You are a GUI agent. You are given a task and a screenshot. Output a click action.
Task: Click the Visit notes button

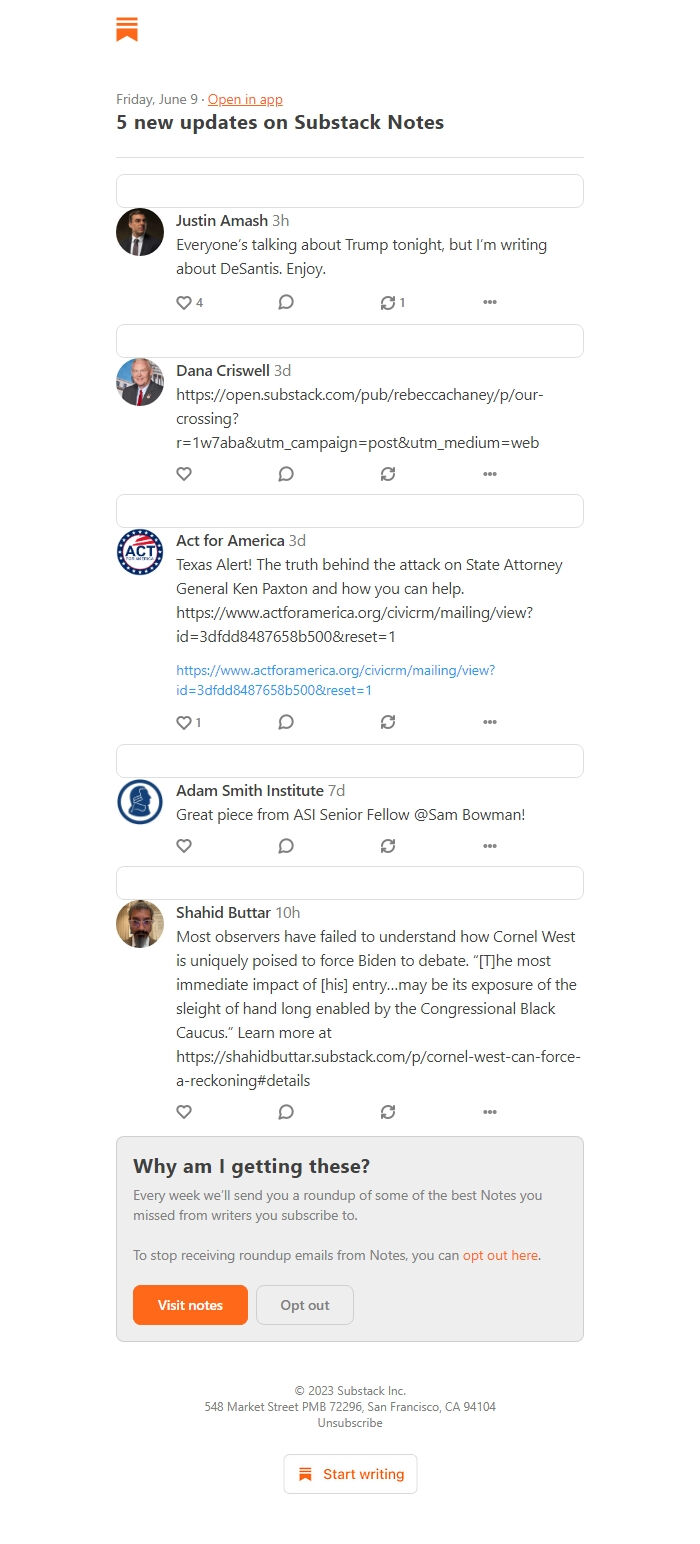point(190,1305)
